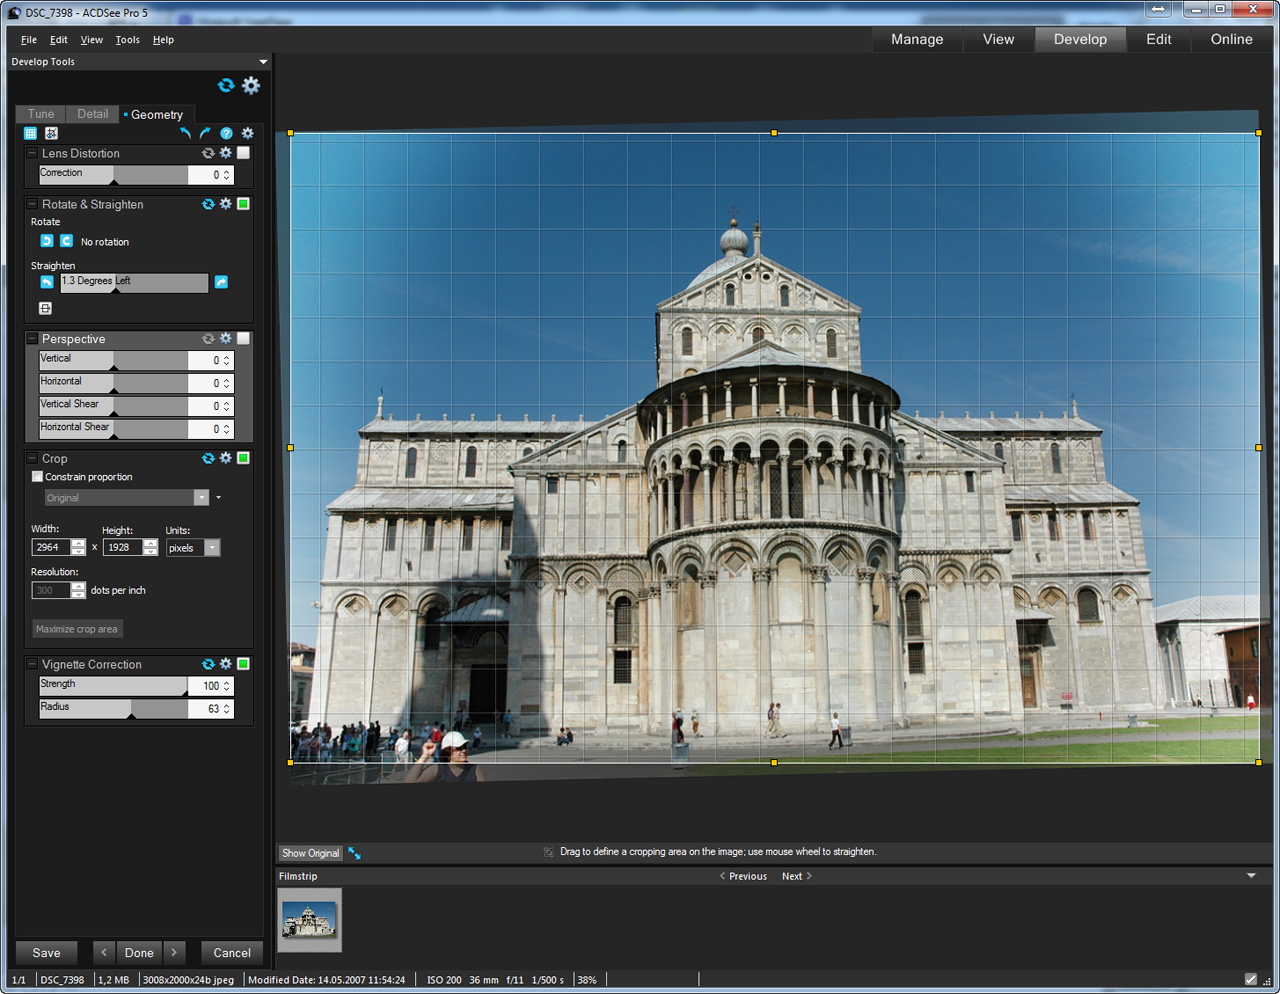
Task: Click the undo arrow in Geometry tab
Action: (185, 133)
